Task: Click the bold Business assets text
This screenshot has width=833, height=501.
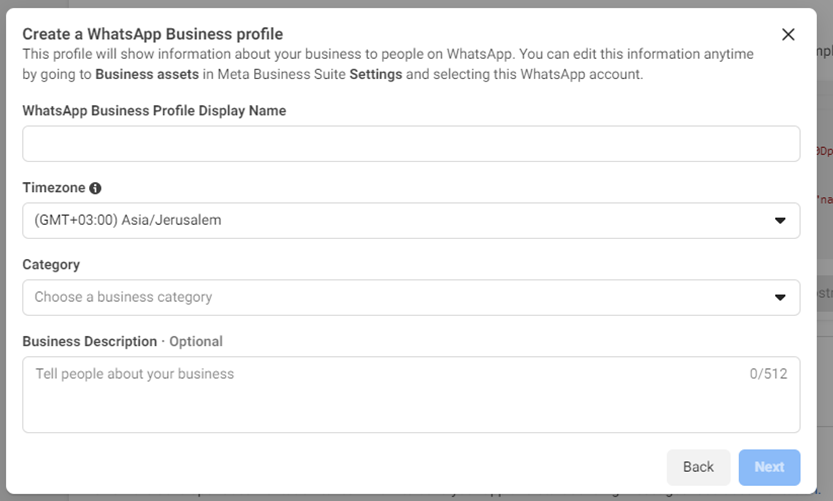Action: point(147,74)
